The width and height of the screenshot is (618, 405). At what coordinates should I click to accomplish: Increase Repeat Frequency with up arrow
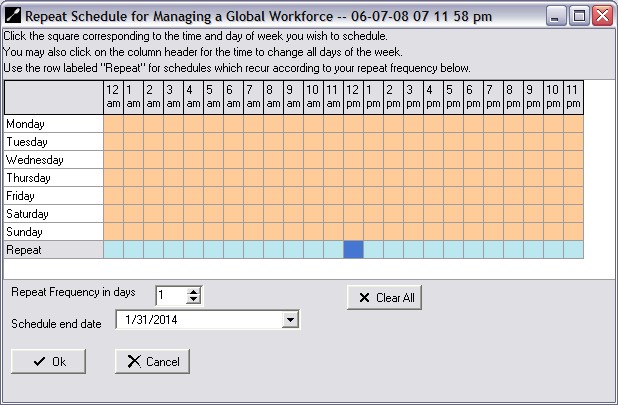(x=194, y=290)
